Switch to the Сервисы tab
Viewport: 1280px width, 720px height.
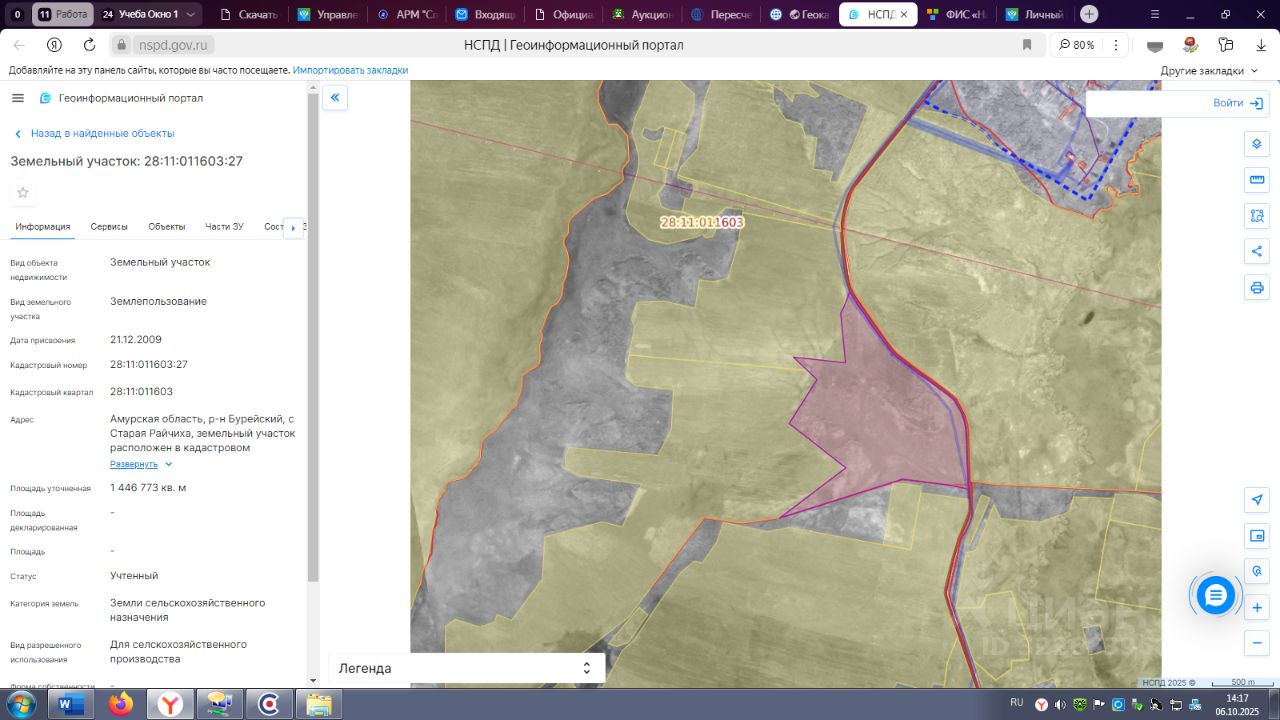(x=109, y=227)
